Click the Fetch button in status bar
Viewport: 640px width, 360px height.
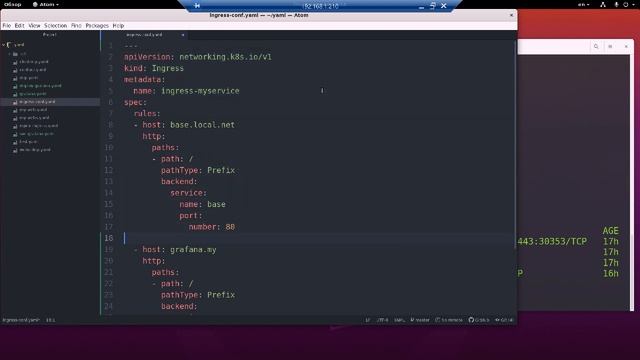point(449,320)
